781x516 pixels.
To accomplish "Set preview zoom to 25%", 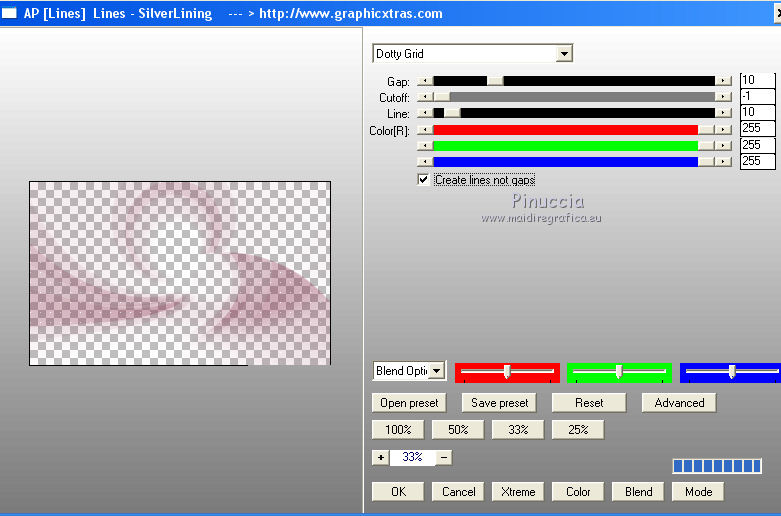I will pos(578,429).
